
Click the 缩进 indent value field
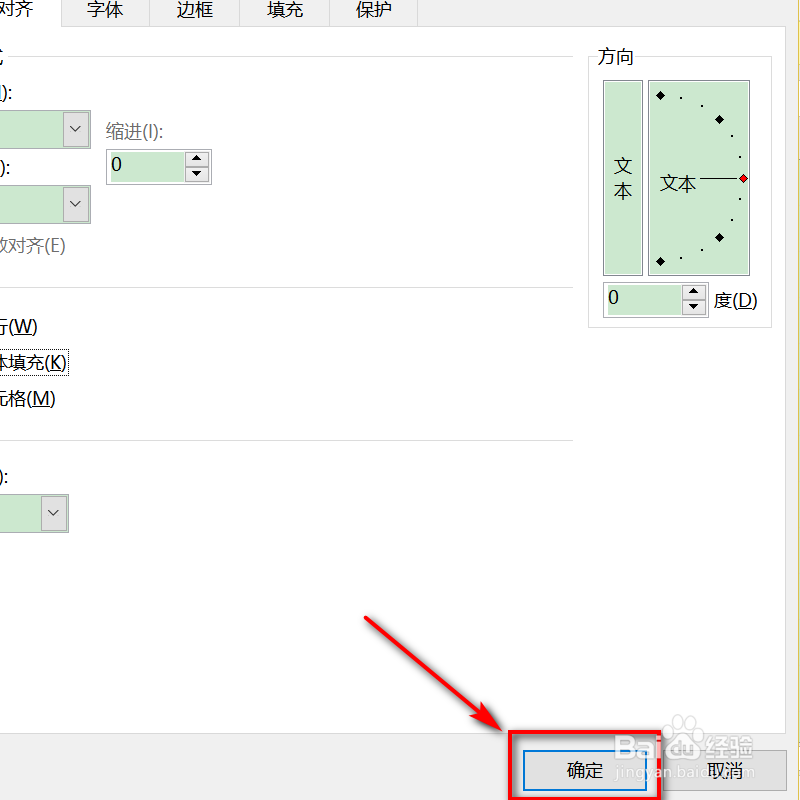[x=146, y=166]
